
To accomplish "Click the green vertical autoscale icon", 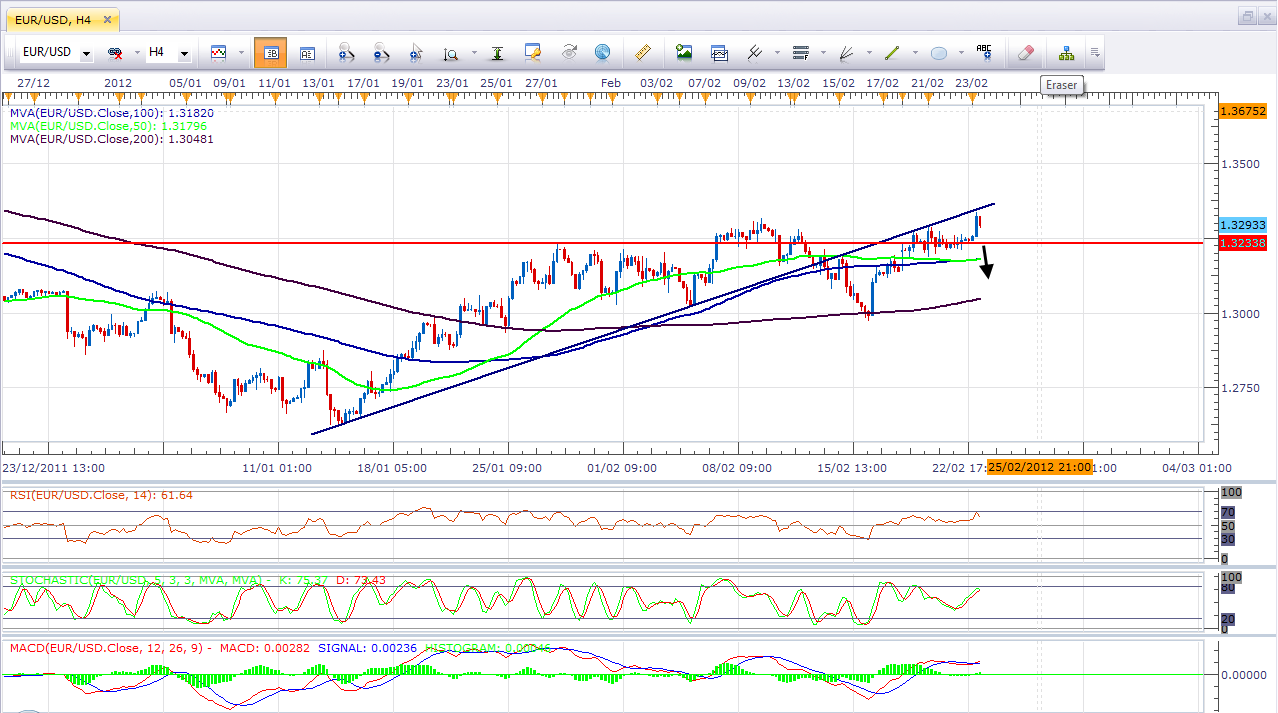I will click(x=497, y=53).
